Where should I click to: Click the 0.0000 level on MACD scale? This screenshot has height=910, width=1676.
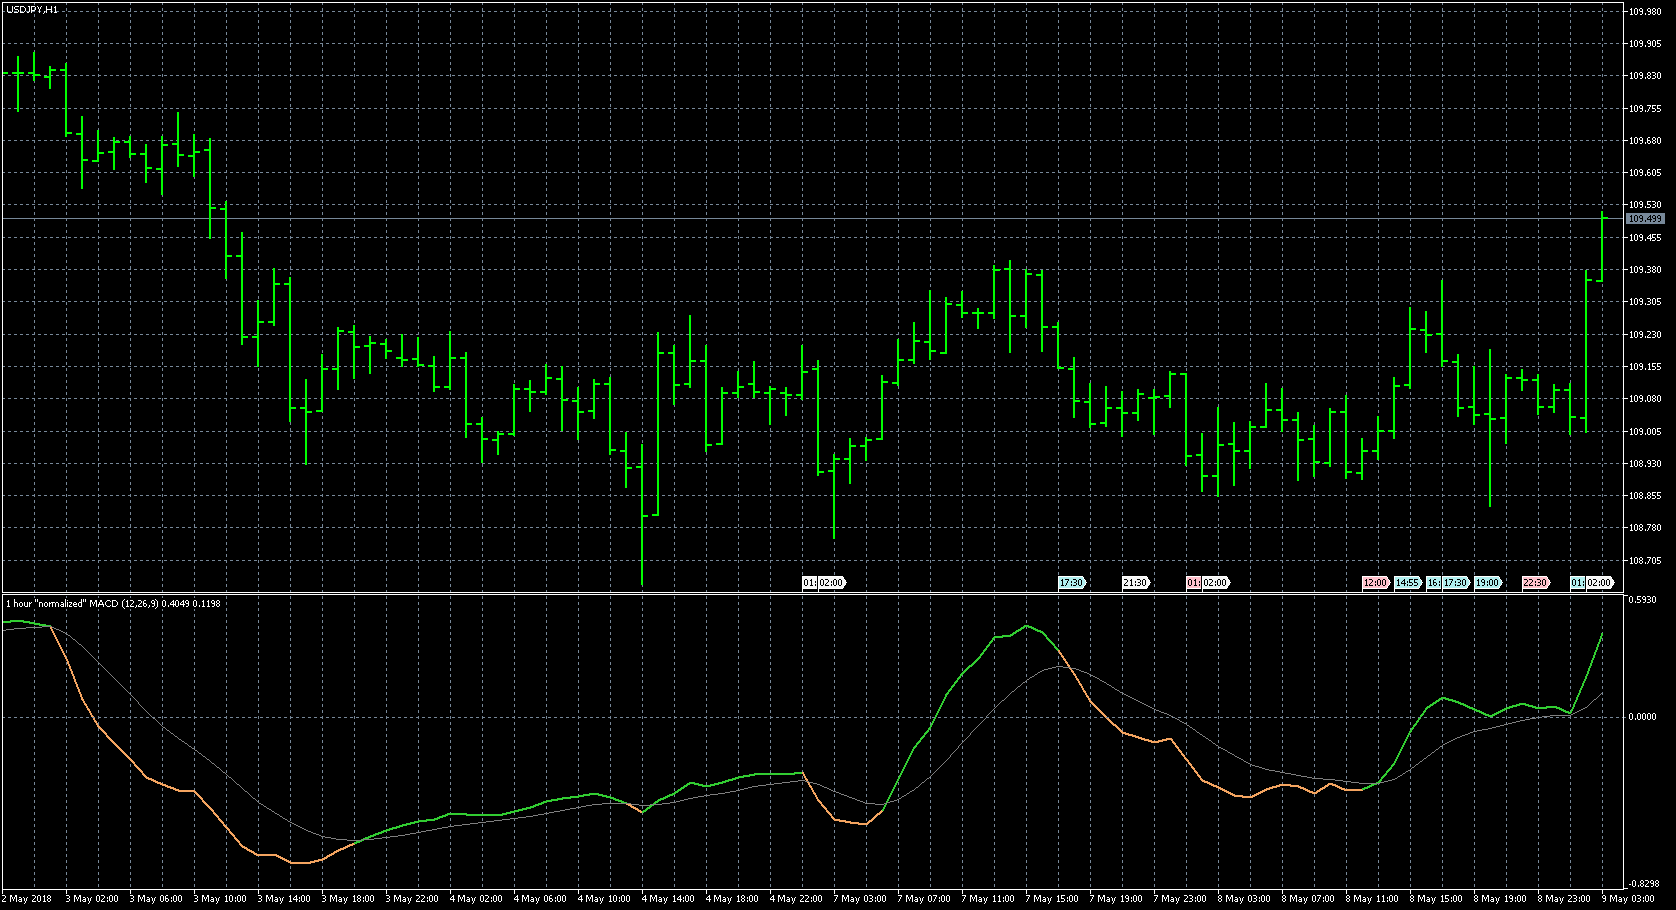[1642, 717]
